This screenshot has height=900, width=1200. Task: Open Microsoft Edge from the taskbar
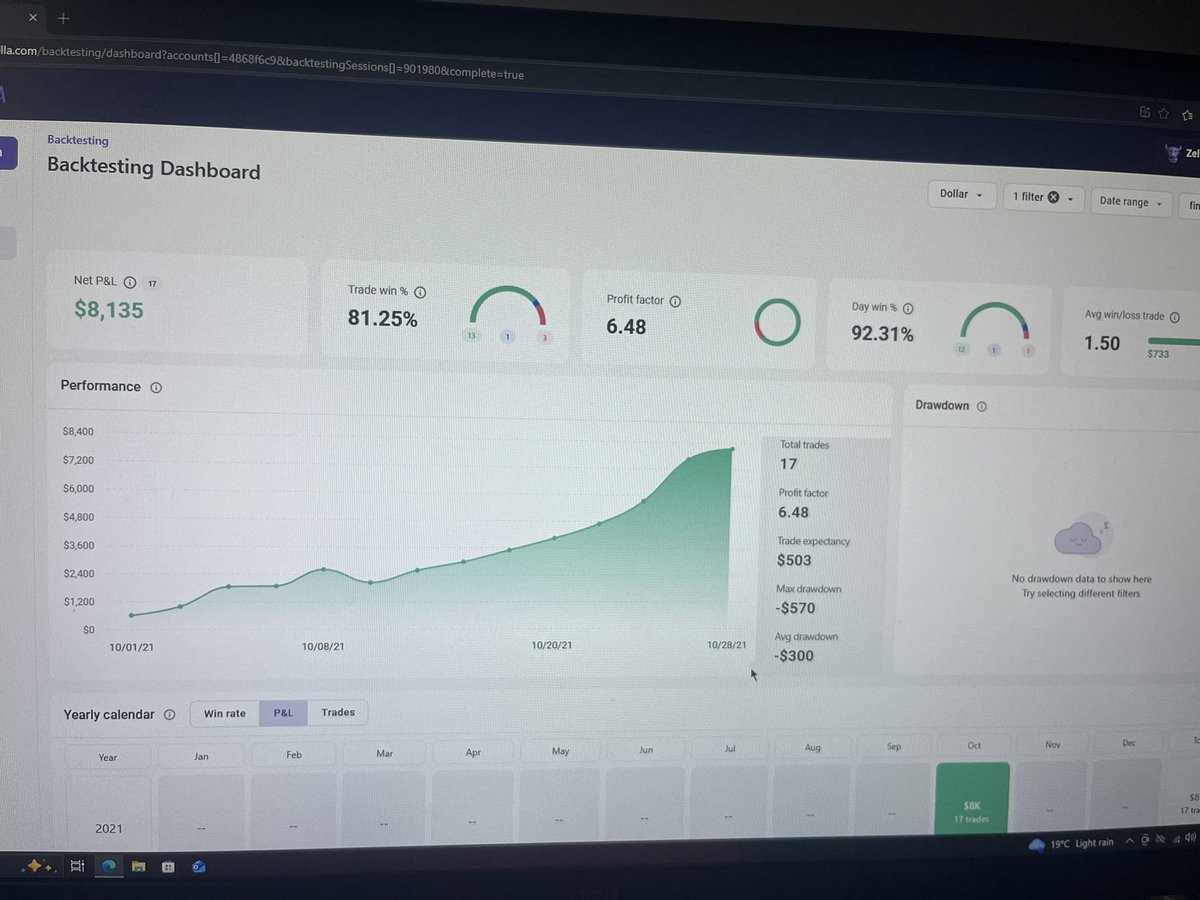[x=109, y=867]
